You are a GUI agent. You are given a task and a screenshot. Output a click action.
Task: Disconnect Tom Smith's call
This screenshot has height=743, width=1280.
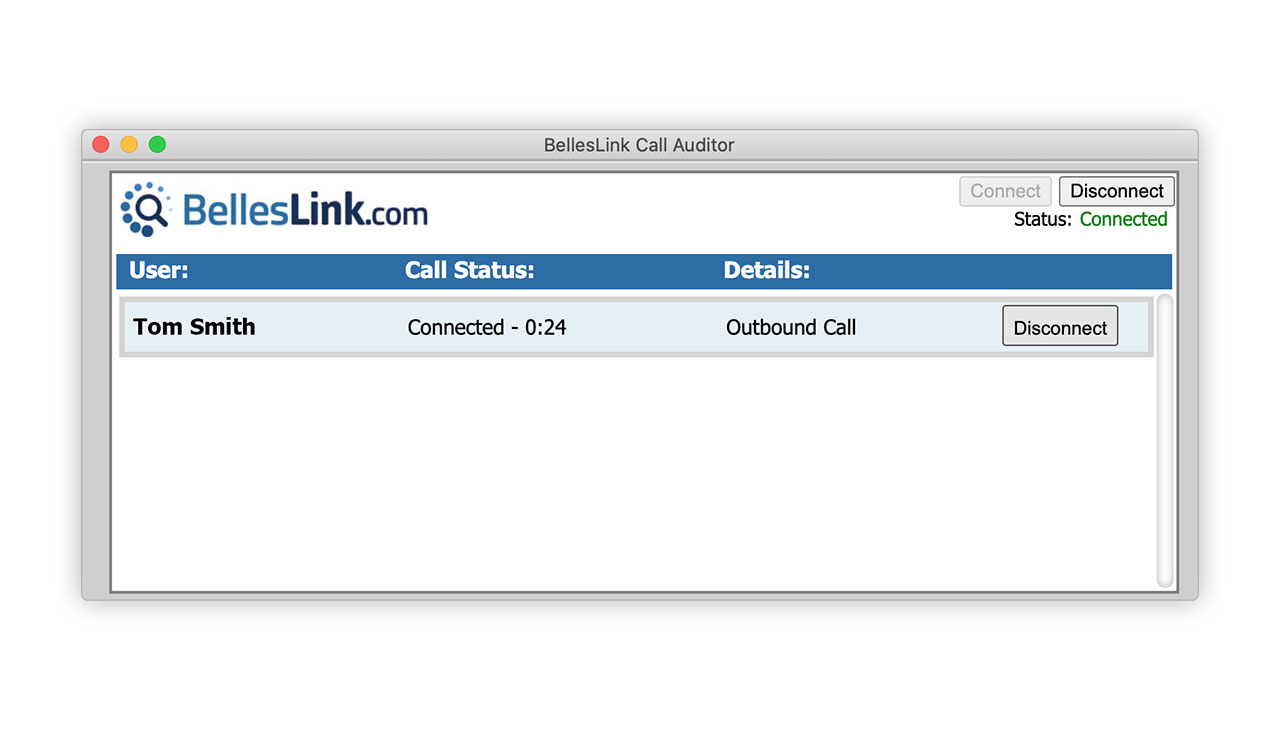coord(1060,327)
